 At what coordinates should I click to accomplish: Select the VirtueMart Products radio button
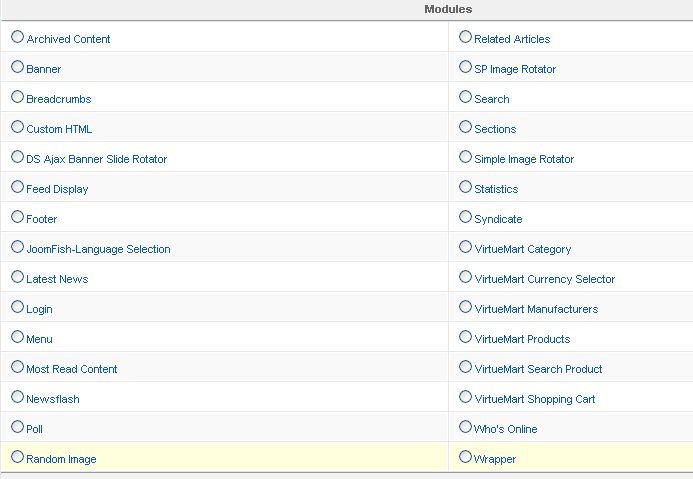pyautogui.click(x=465, y=336)
